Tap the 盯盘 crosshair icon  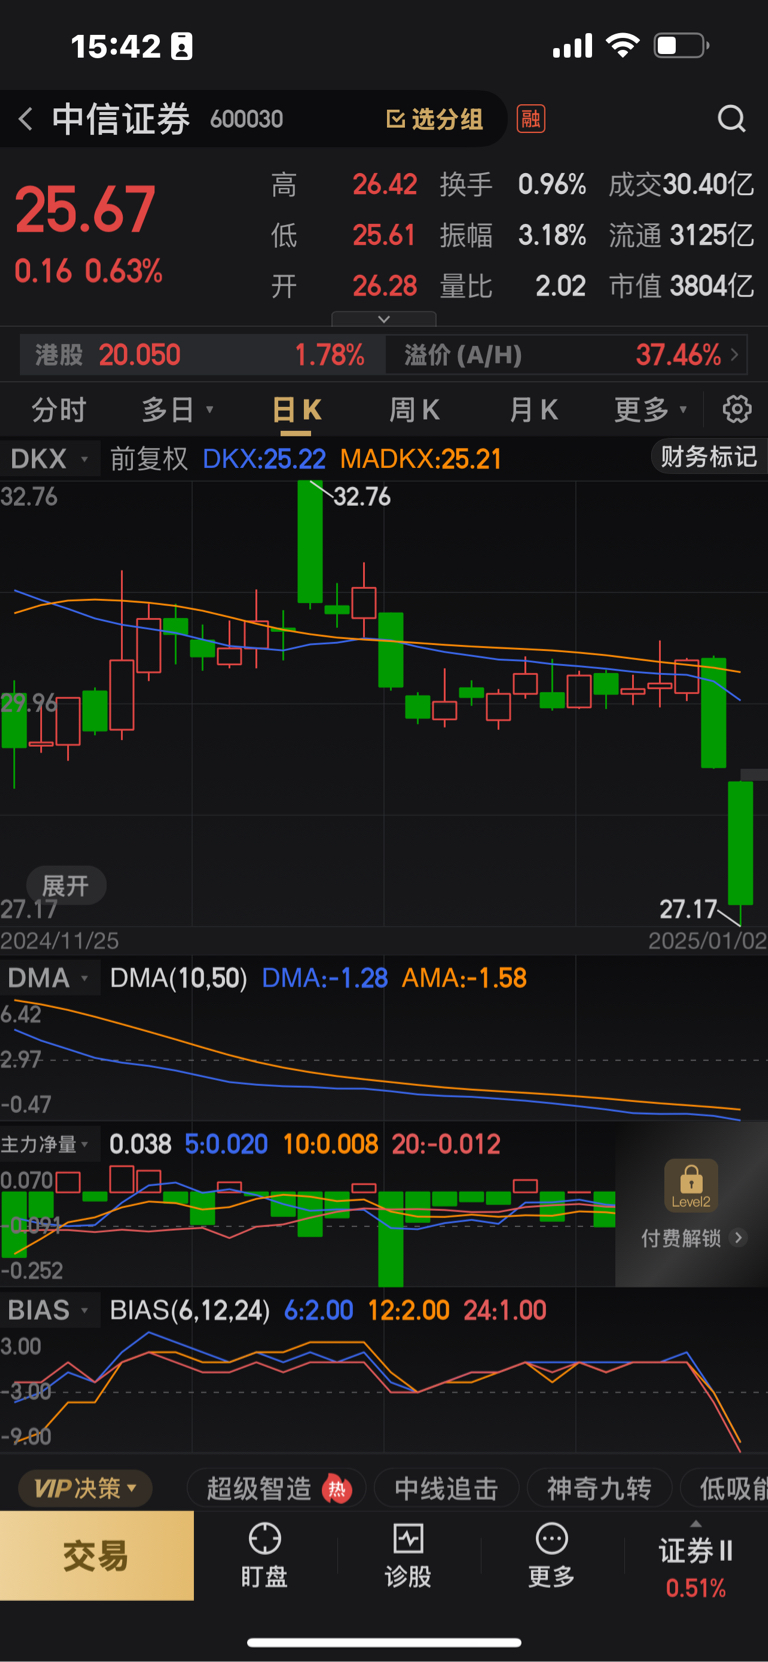(265, 1538)
